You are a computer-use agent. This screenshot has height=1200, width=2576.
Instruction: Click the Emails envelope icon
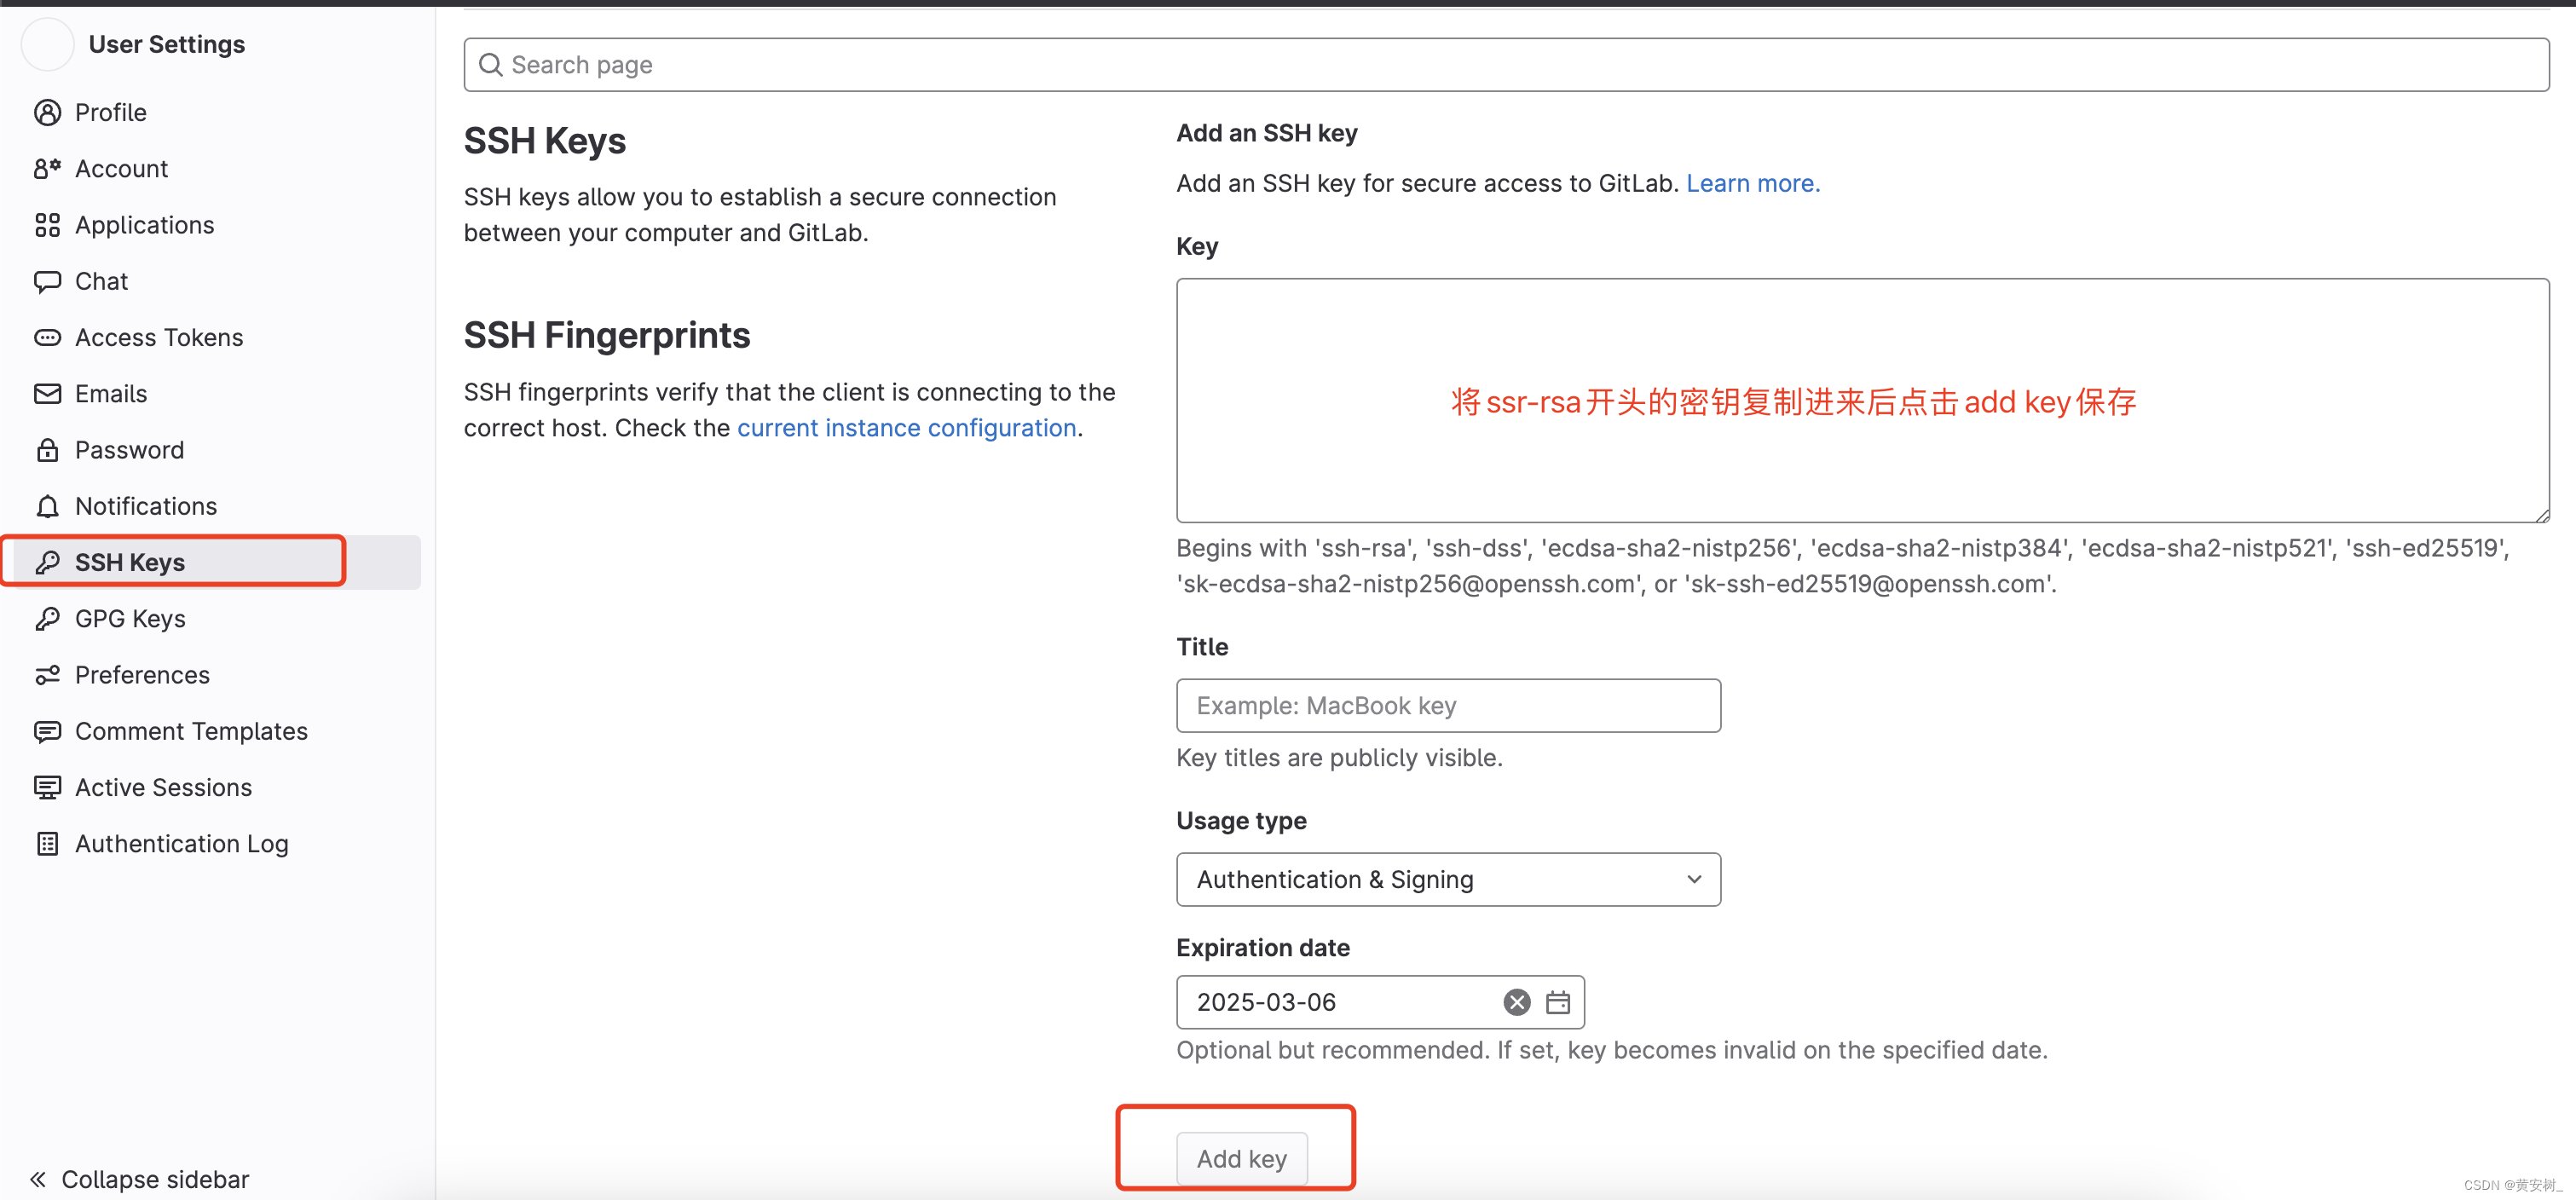(x=47, y=393)
